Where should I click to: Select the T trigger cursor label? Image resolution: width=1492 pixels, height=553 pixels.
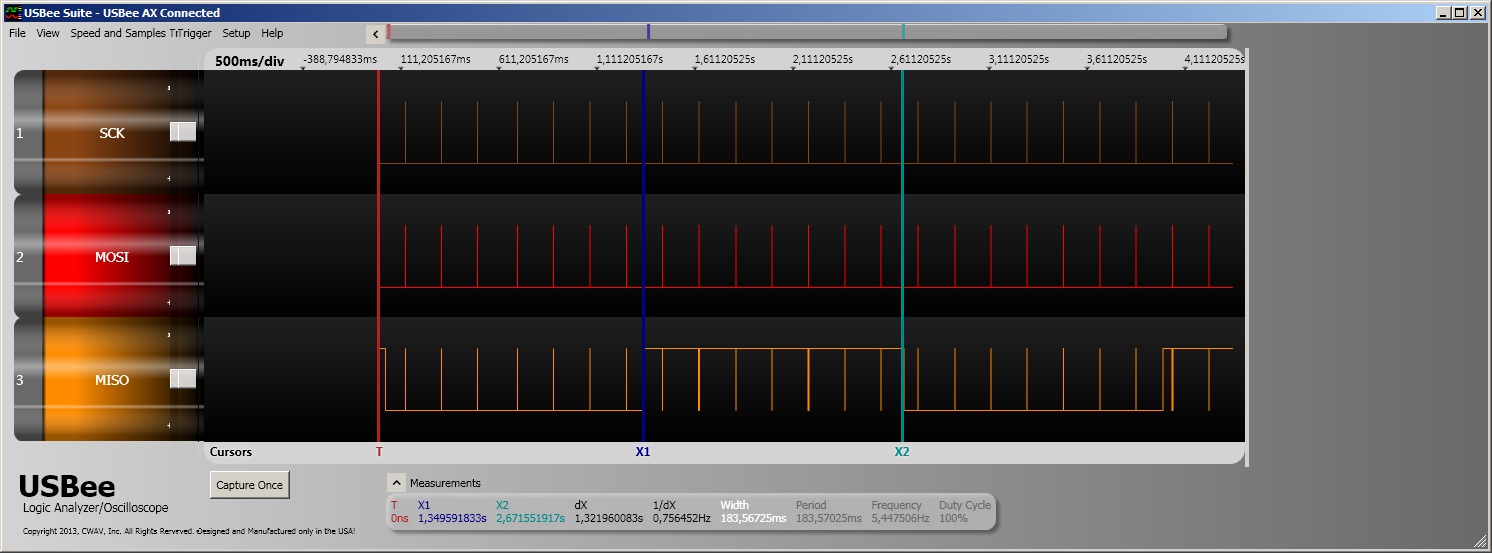pos(379,452)
